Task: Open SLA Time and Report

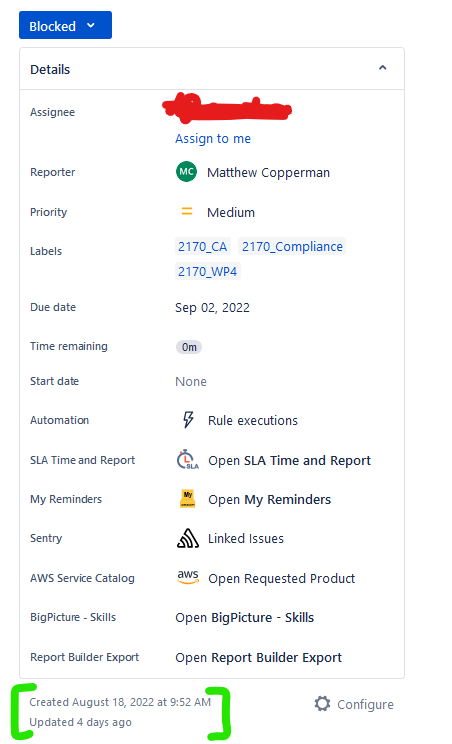Action: point(289,460)
